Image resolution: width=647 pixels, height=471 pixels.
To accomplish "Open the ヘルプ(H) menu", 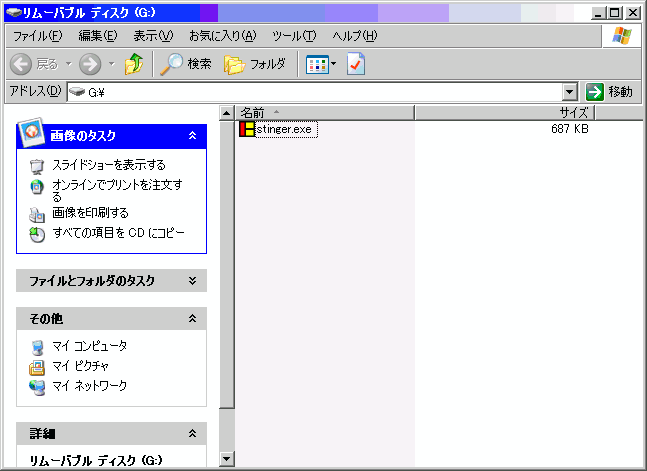I will pos(355,36).
